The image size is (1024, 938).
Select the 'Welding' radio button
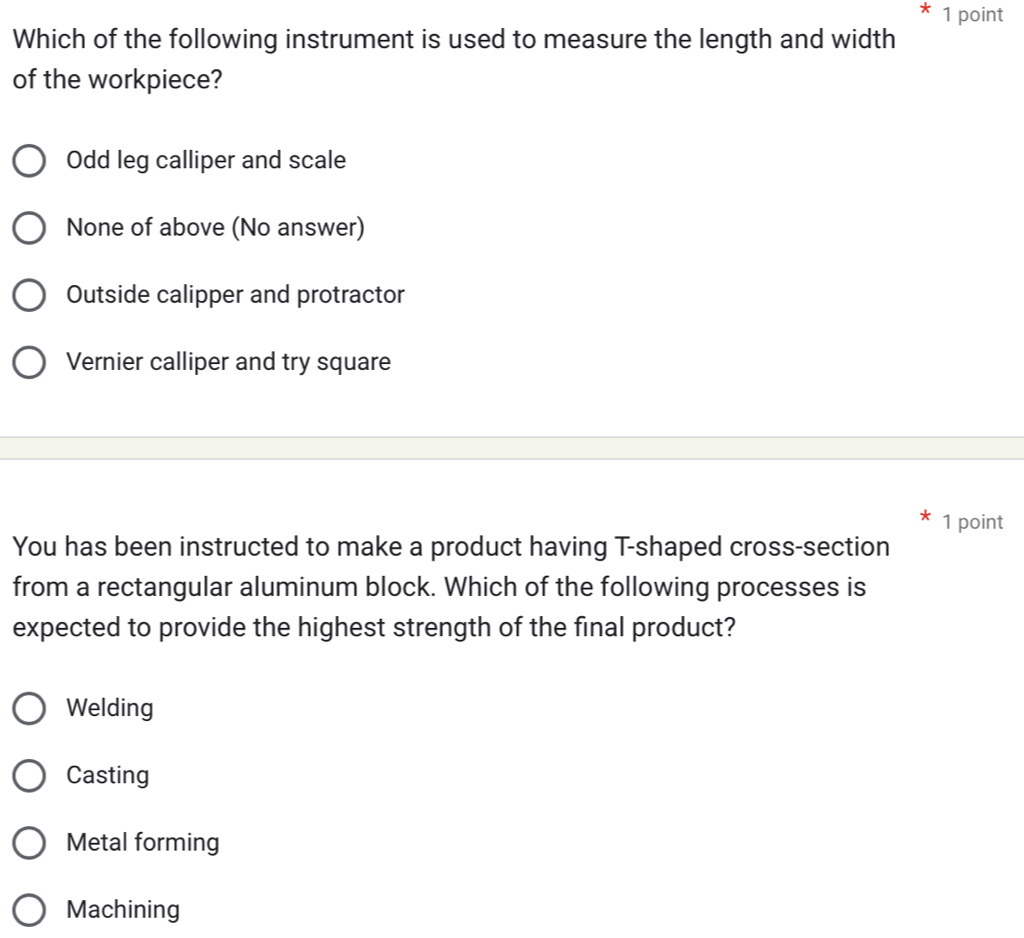pyautogui.click(x=30, y=710)
